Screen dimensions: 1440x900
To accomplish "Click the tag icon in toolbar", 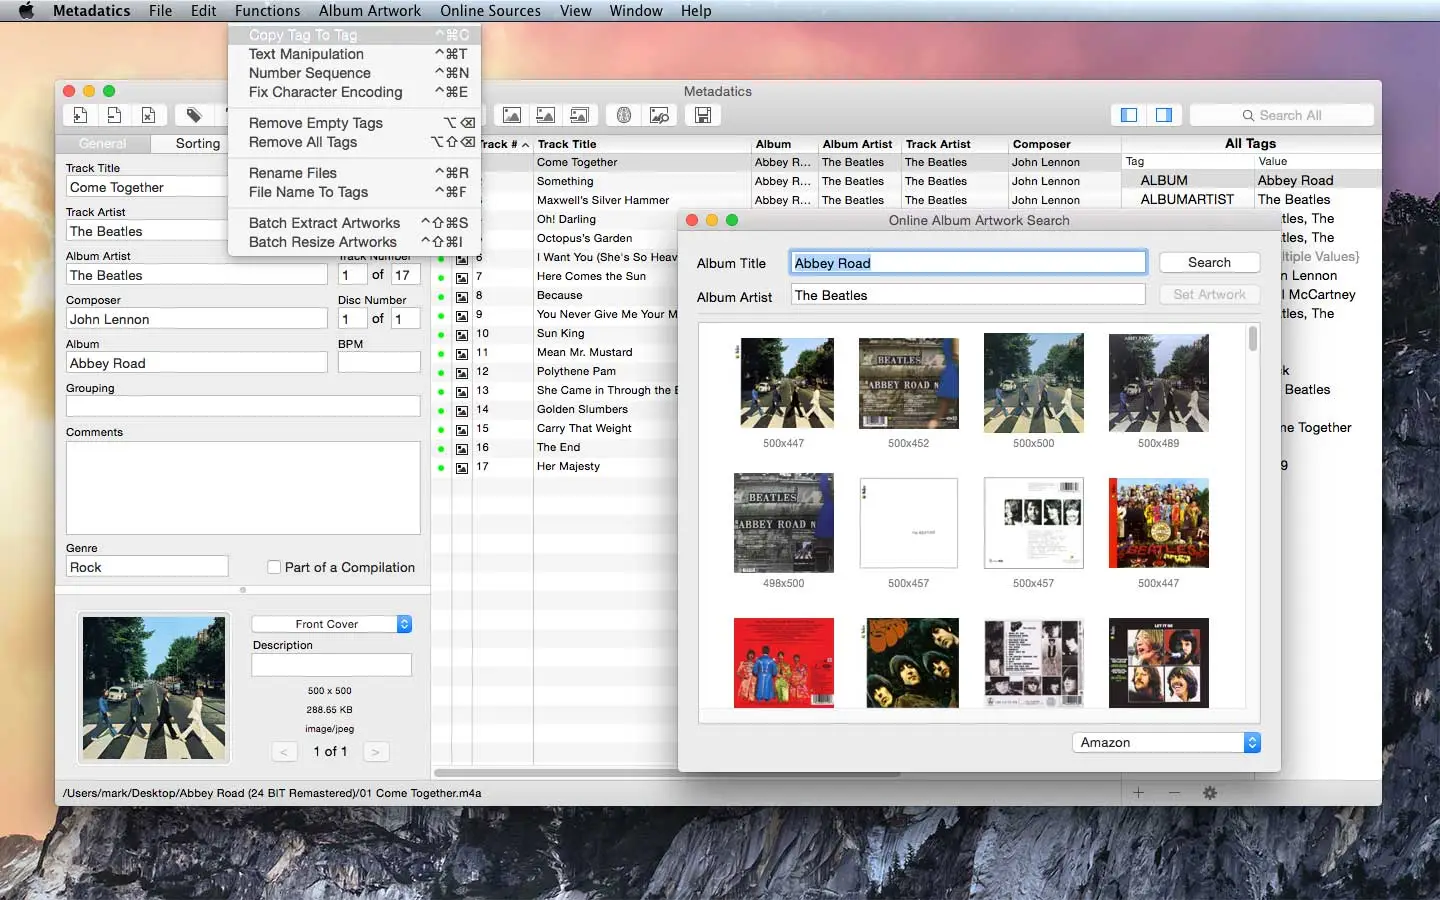I will point(194,115).
